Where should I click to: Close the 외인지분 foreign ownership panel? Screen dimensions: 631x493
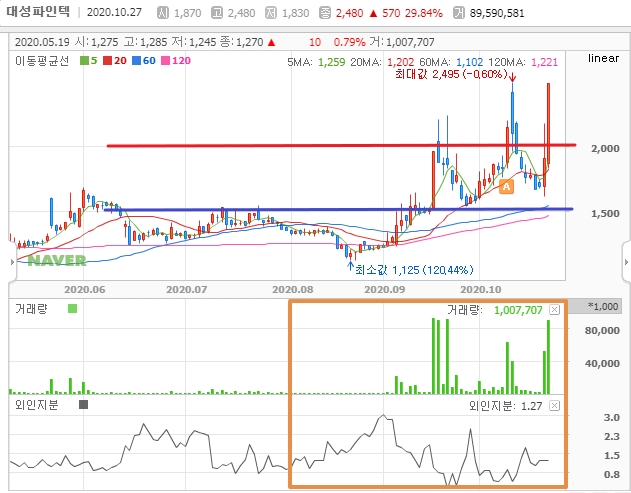[555, 405]
